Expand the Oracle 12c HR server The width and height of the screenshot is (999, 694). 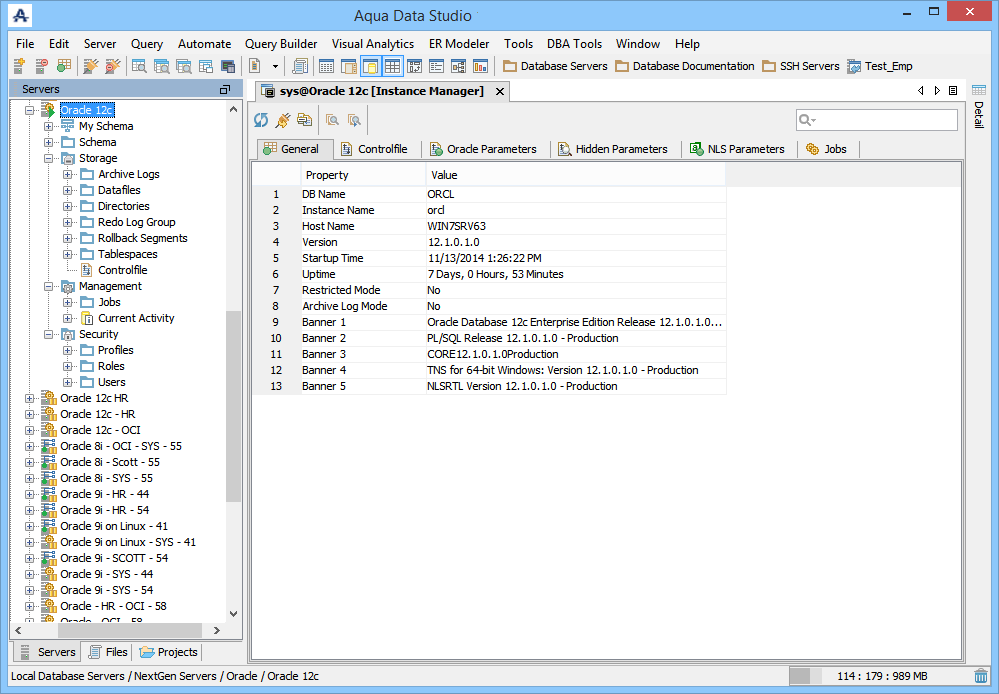pyautogui.click(x=29, y=398)
